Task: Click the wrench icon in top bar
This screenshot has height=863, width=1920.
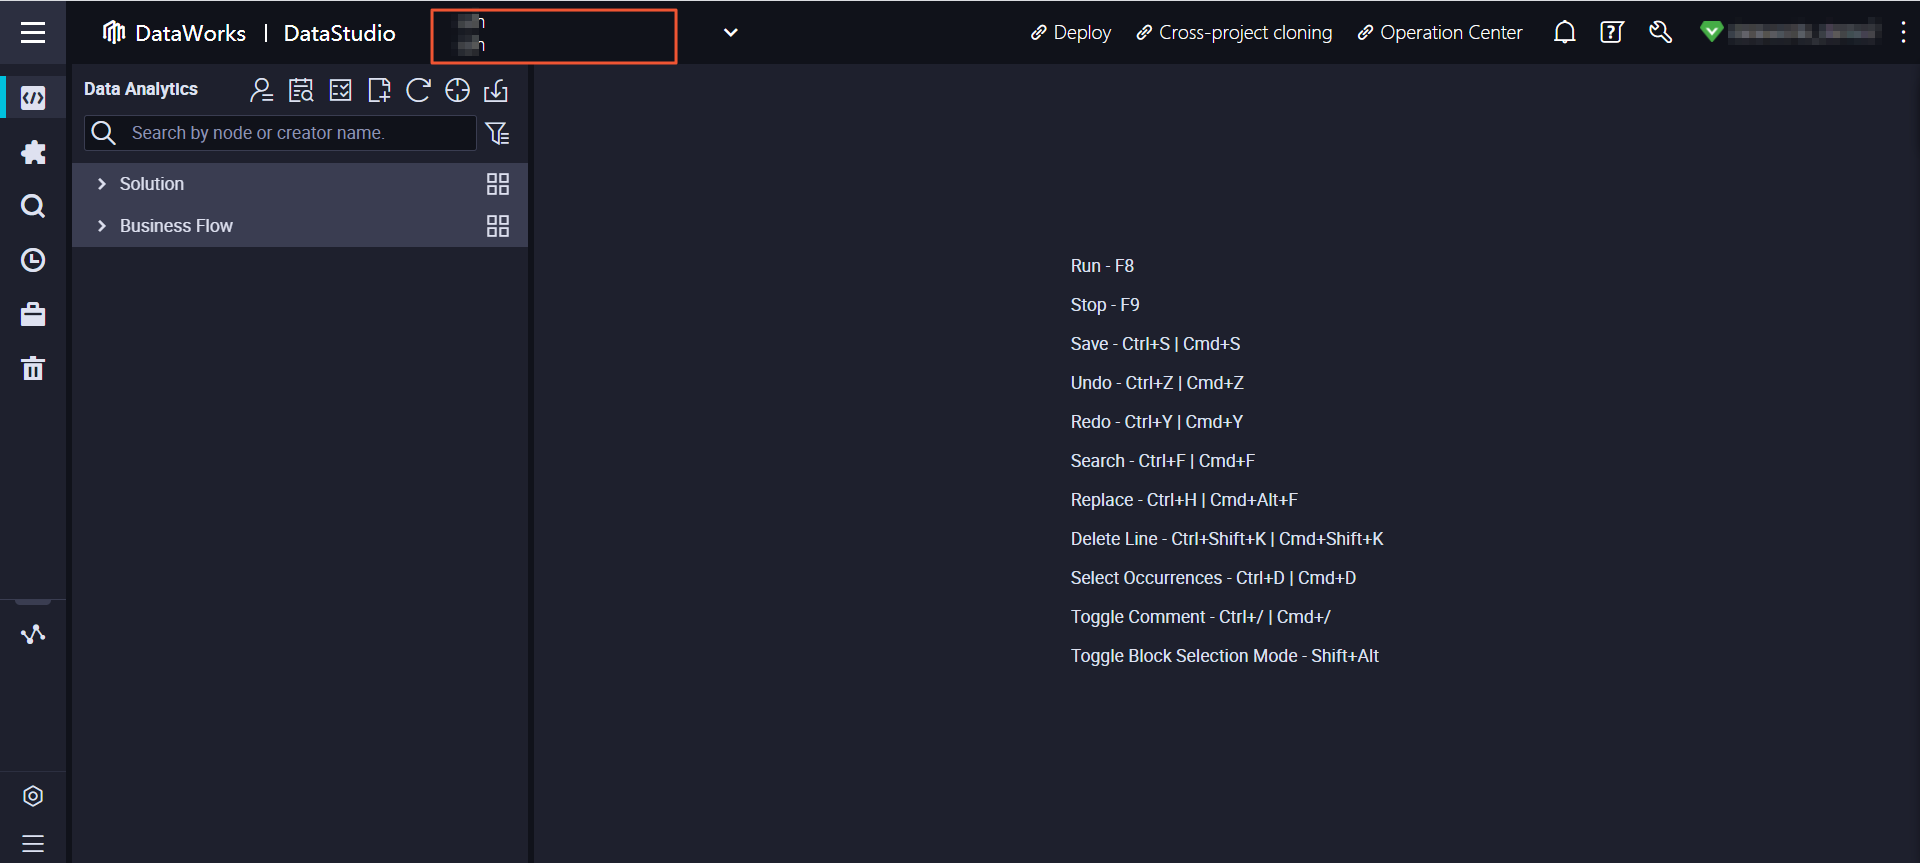Action: [x=1660, y=33]
